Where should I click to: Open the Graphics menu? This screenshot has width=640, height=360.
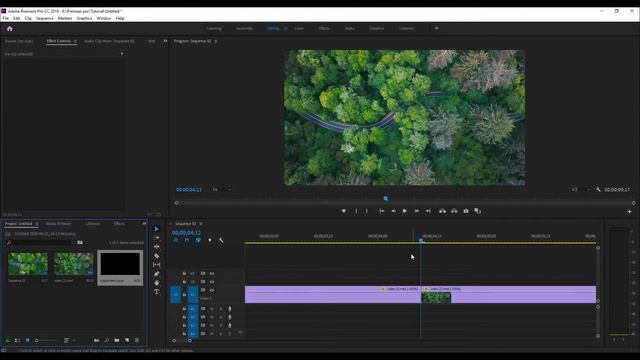[84, 18]
